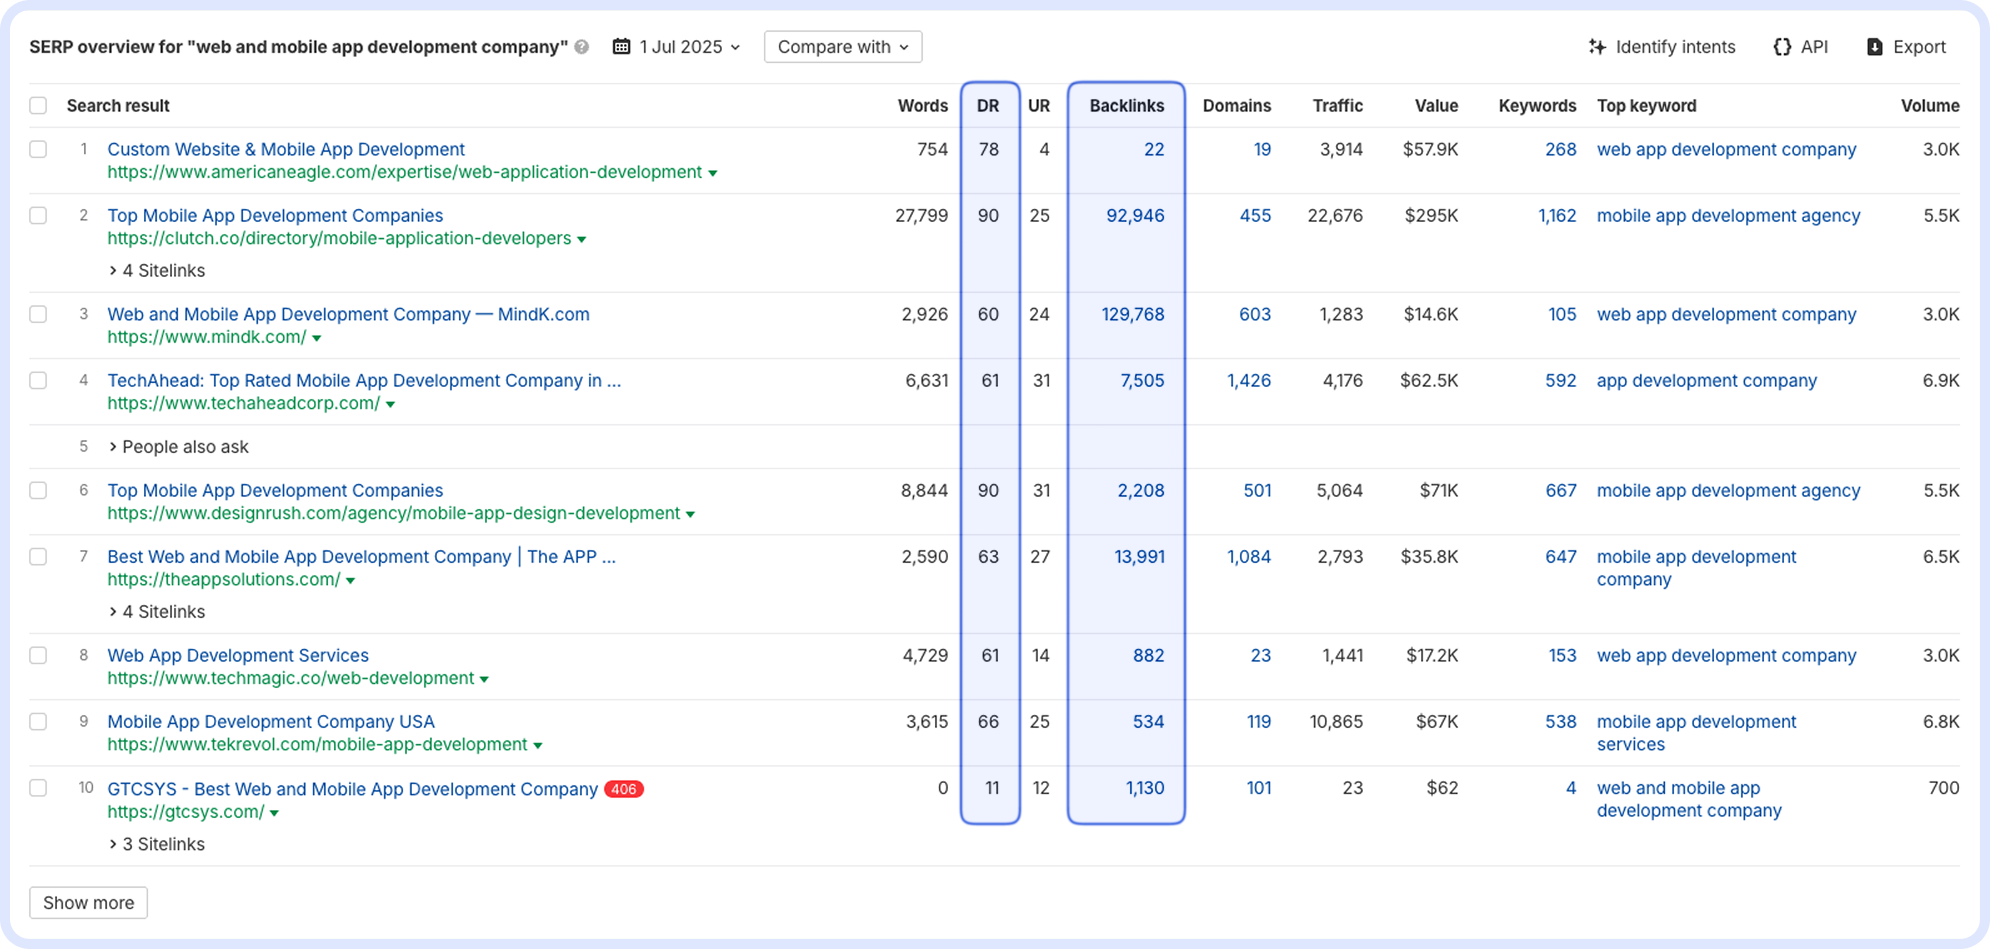The height and width of the screenshot is (949, 1990).
Task: Click the 268 keywords link for americaneagle
Action: (1560, 149)
